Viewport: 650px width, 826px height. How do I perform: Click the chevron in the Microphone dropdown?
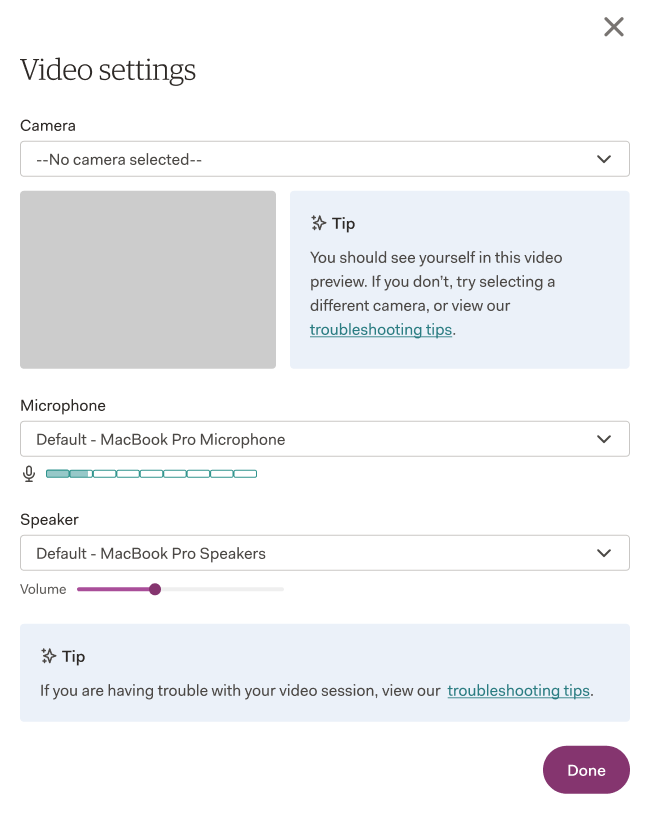pos(604,439)
